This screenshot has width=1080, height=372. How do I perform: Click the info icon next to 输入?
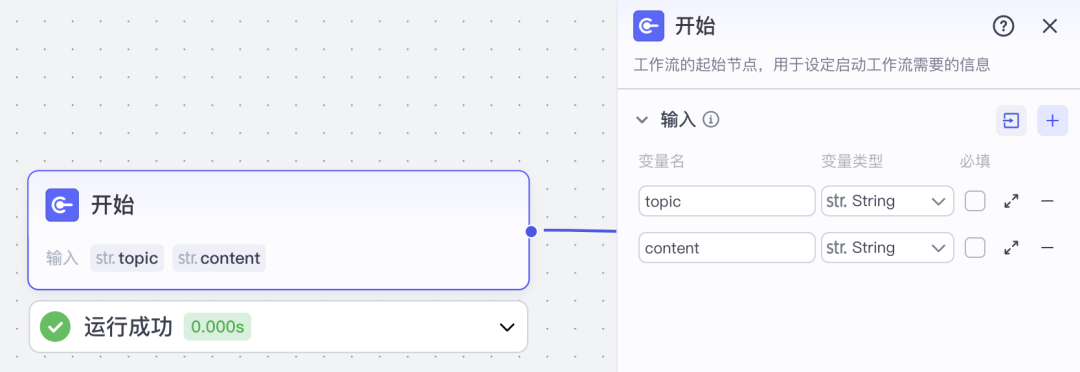coord(711,120)
